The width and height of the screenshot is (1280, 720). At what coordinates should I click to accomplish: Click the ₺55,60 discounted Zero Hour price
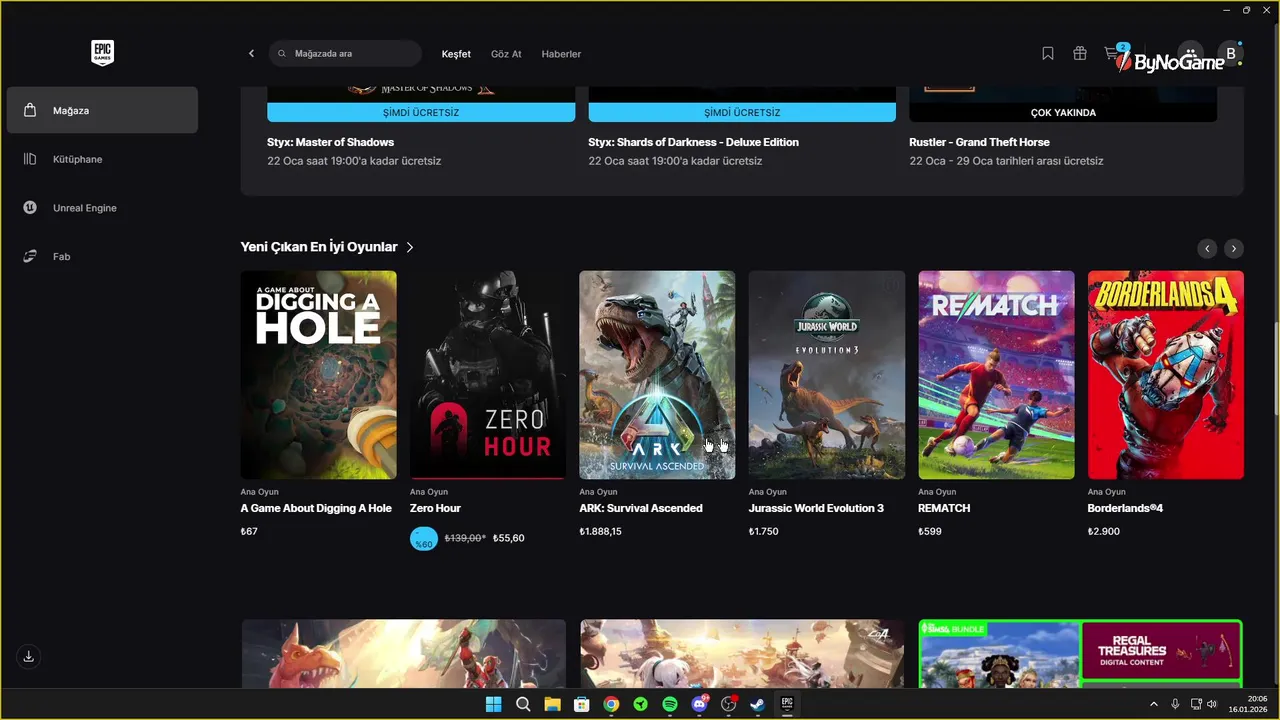pos(508,538)
